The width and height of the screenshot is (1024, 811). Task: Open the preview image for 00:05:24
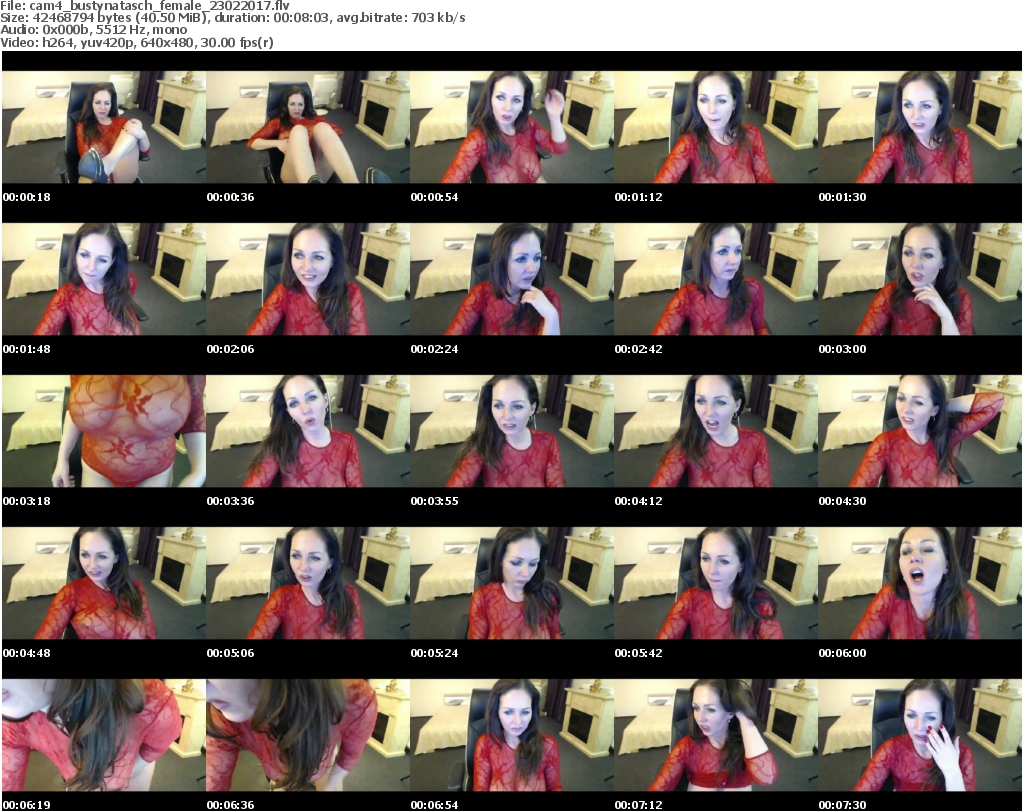point(512,583)
